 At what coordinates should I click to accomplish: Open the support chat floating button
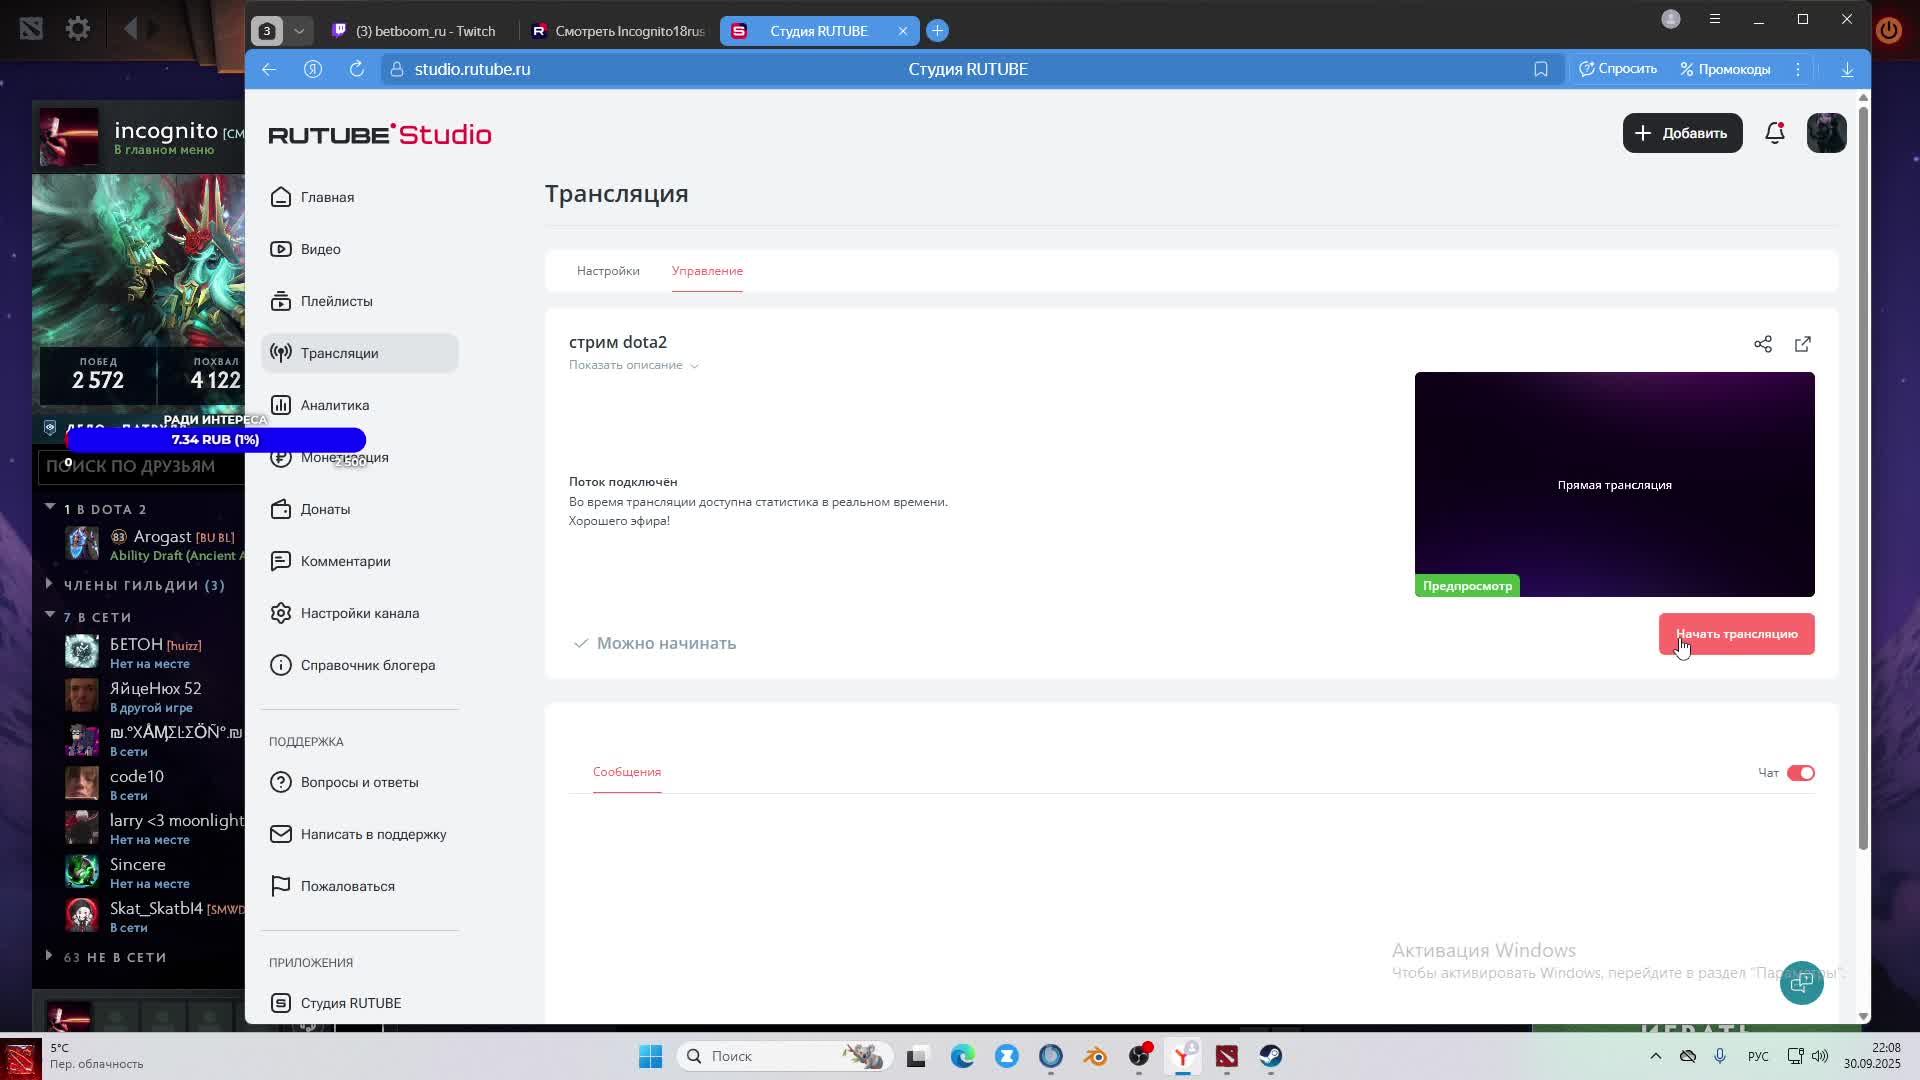coord(1801,983)
